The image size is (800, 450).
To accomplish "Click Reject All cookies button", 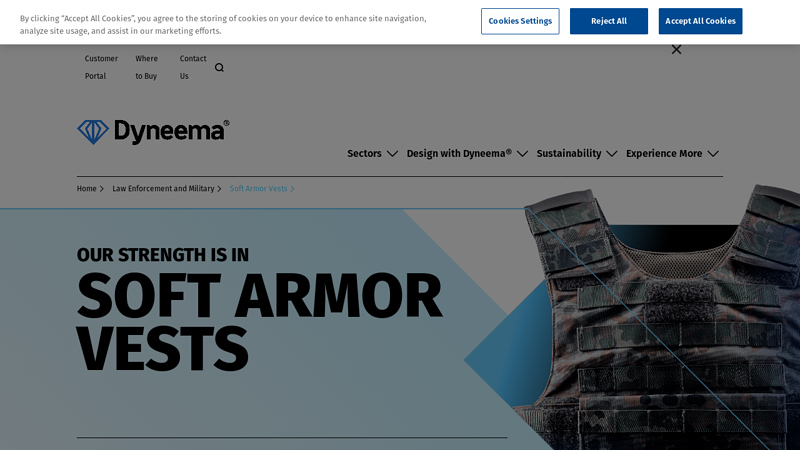I will (609, 21).
